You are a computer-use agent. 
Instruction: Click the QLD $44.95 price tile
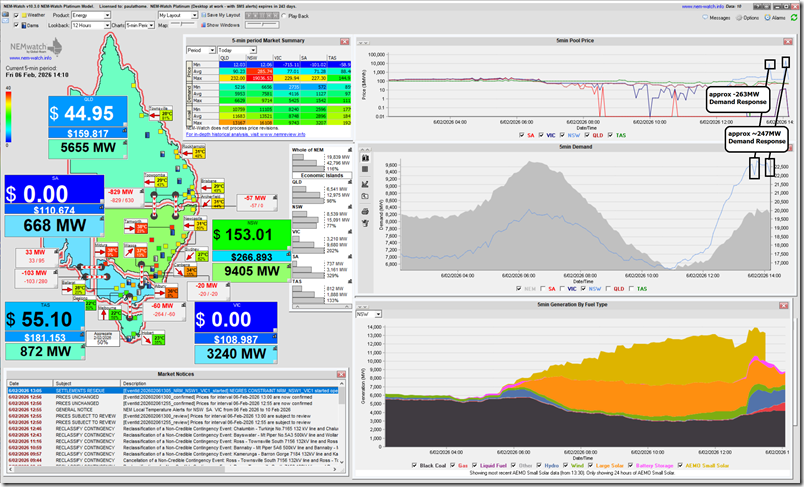[x=88, y=112]
